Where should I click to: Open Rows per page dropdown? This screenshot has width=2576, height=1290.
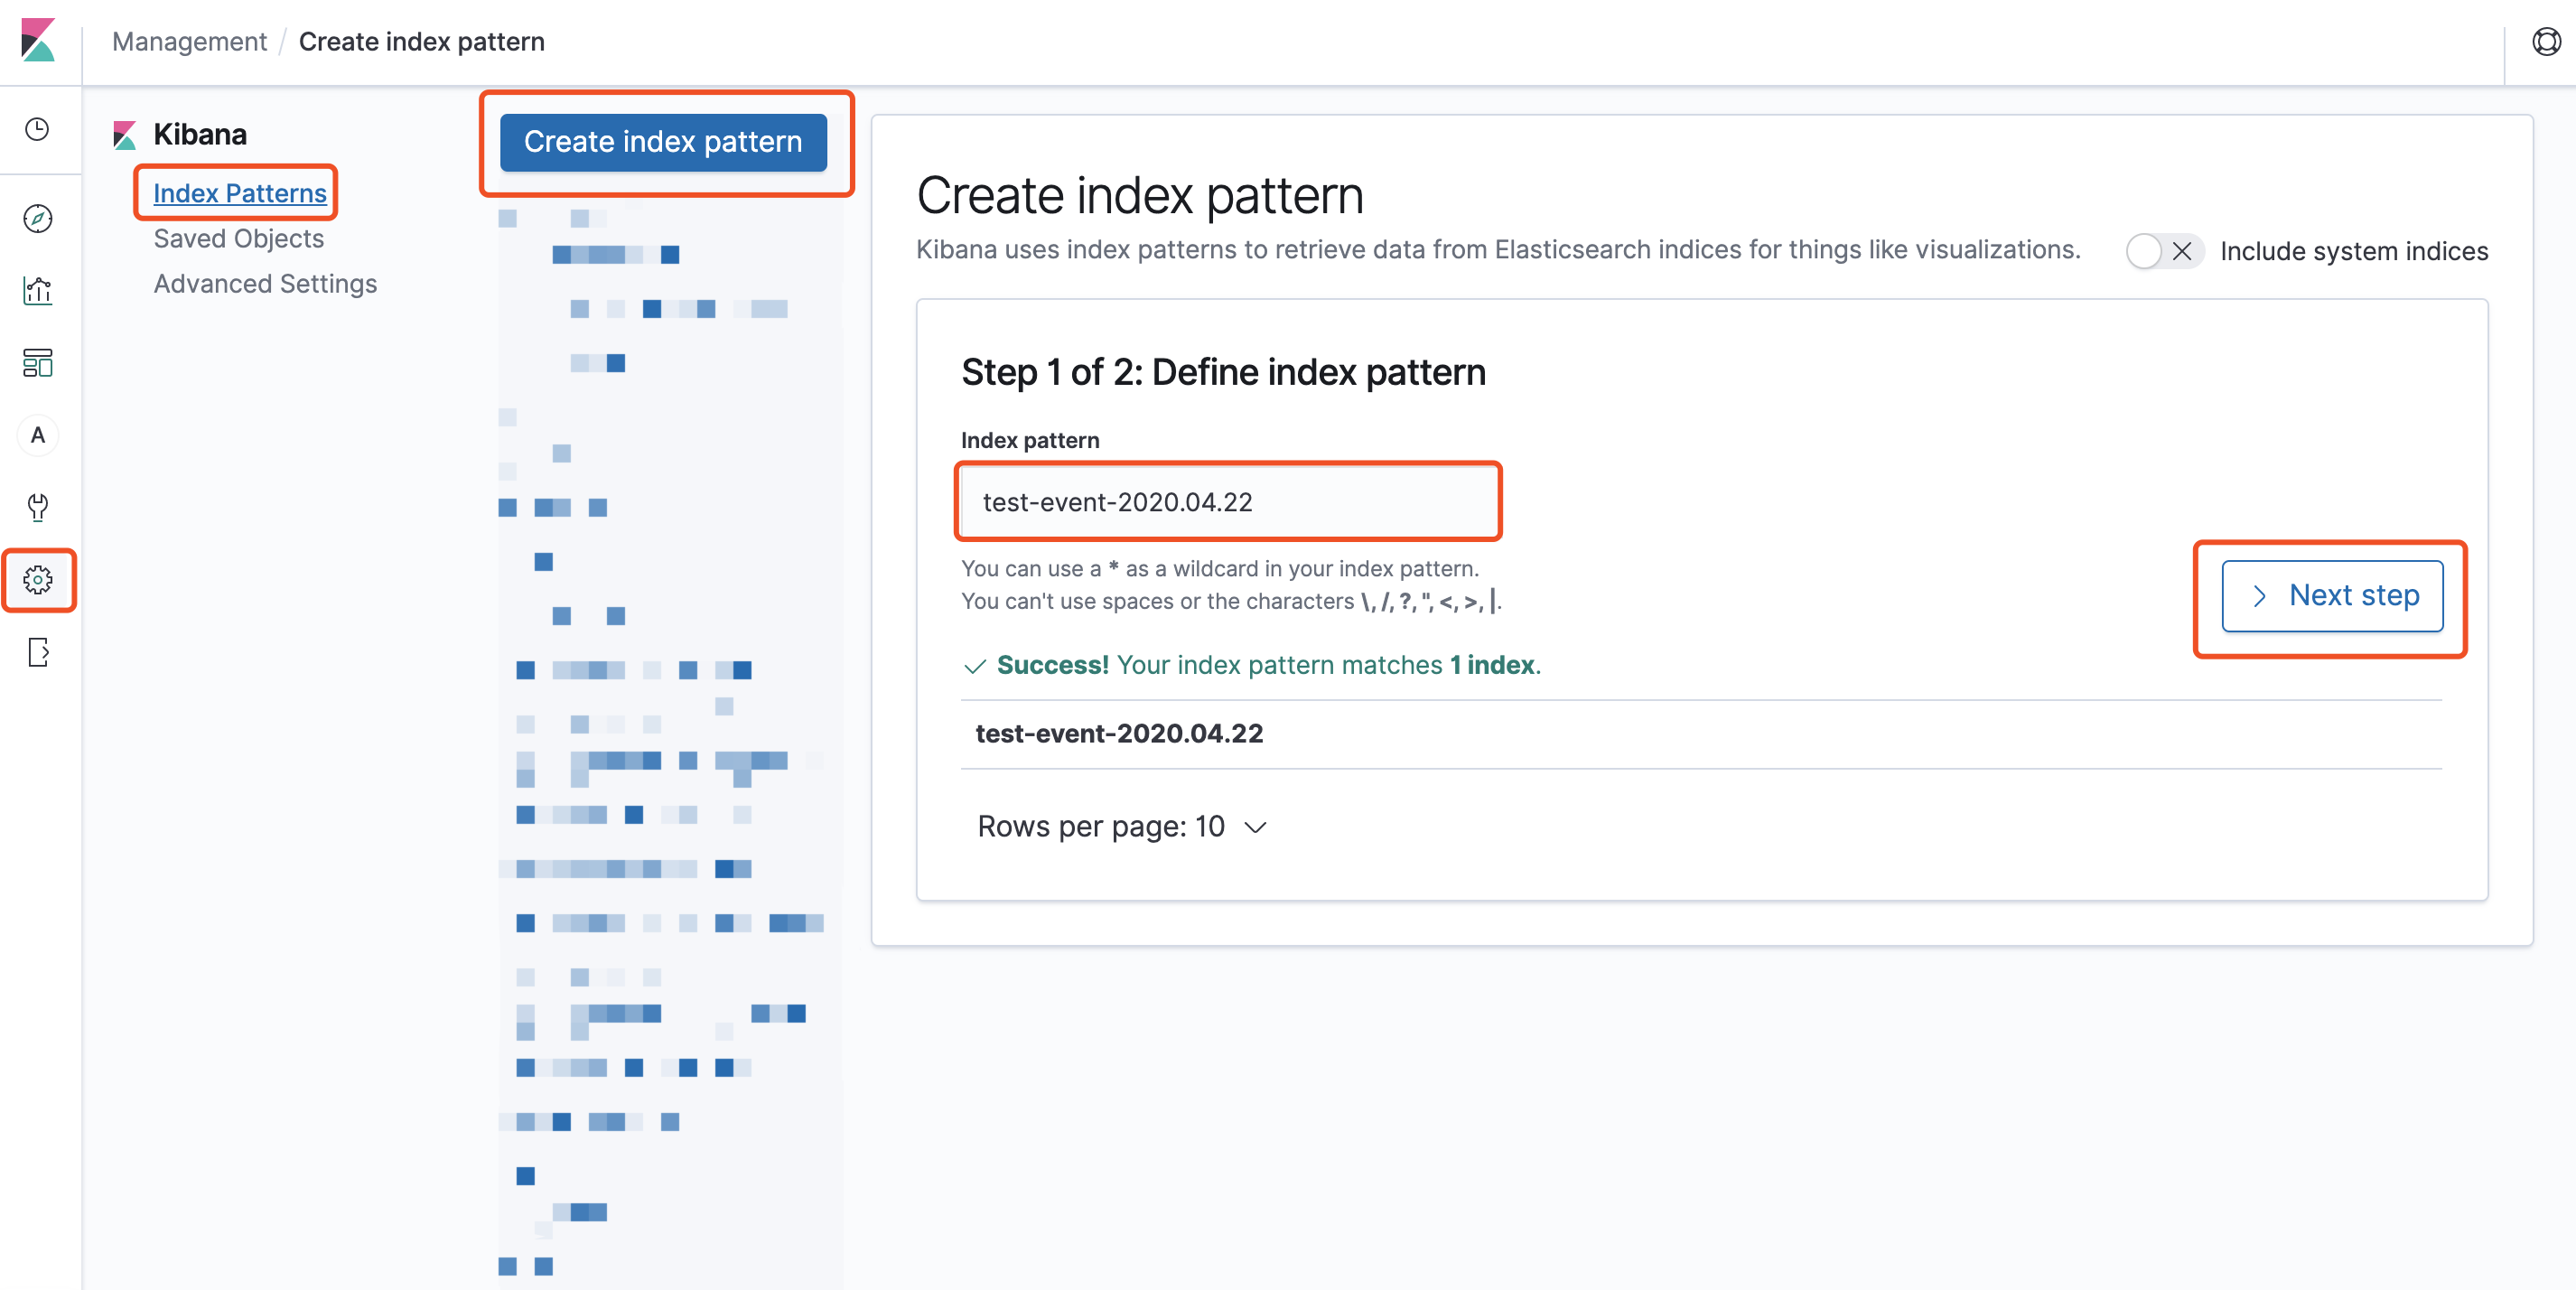1122,827
